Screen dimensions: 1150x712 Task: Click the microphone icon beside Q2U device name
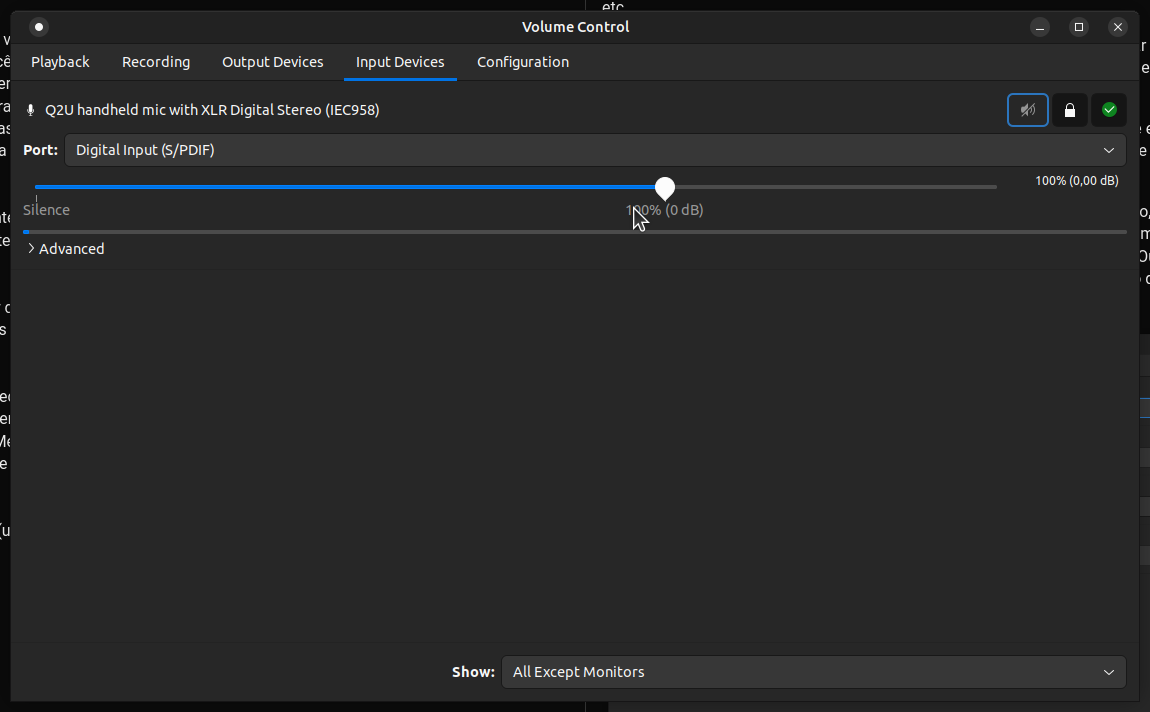coord(31,110)
